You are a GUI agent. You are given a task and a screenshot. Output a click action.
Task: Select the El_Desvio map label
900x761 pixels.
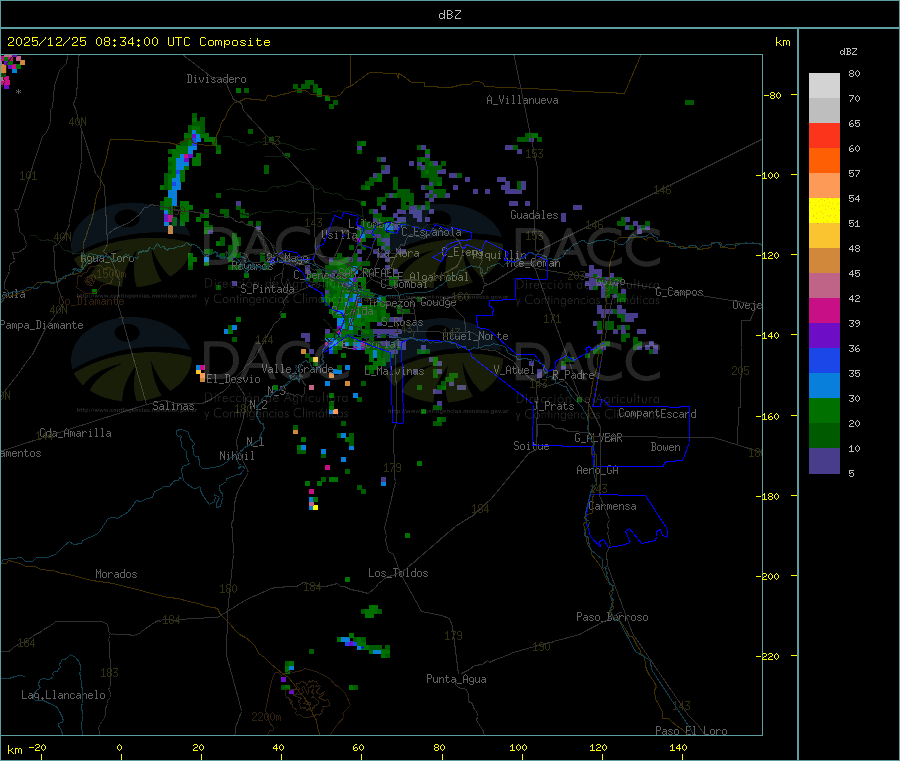234,379
